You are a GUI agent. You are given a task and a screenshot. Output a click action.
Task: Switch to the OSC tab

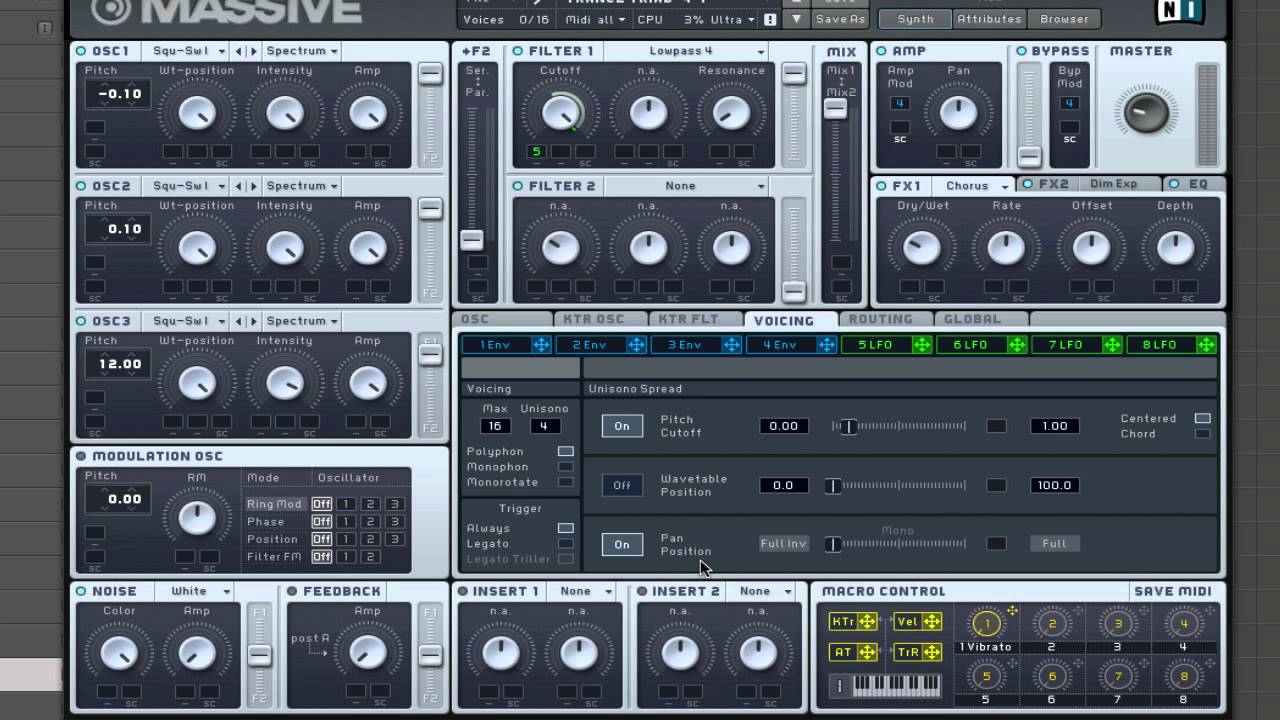(503, 319)
